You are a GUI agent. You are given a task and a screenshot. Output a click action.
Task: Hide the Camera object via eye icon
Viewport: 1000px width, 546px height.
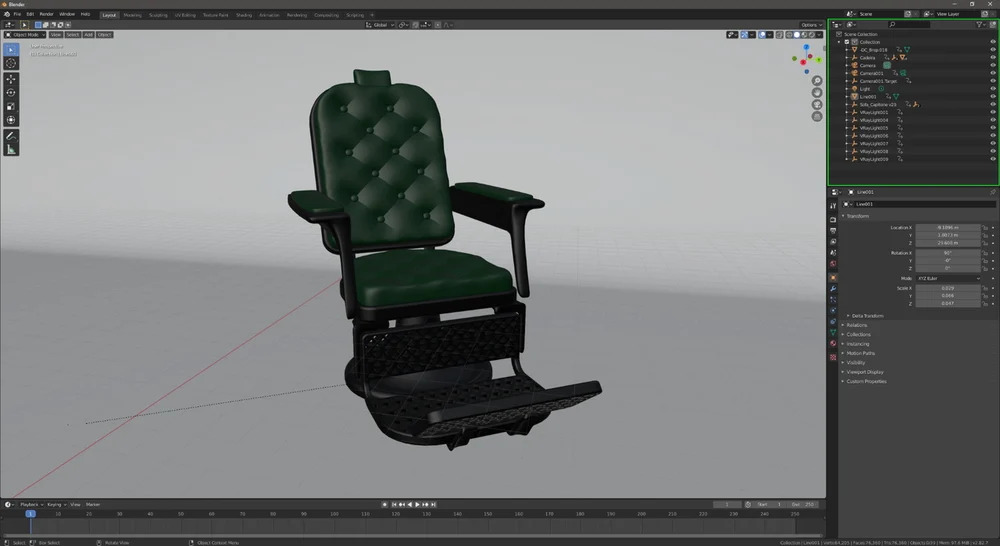coord(992,65)
